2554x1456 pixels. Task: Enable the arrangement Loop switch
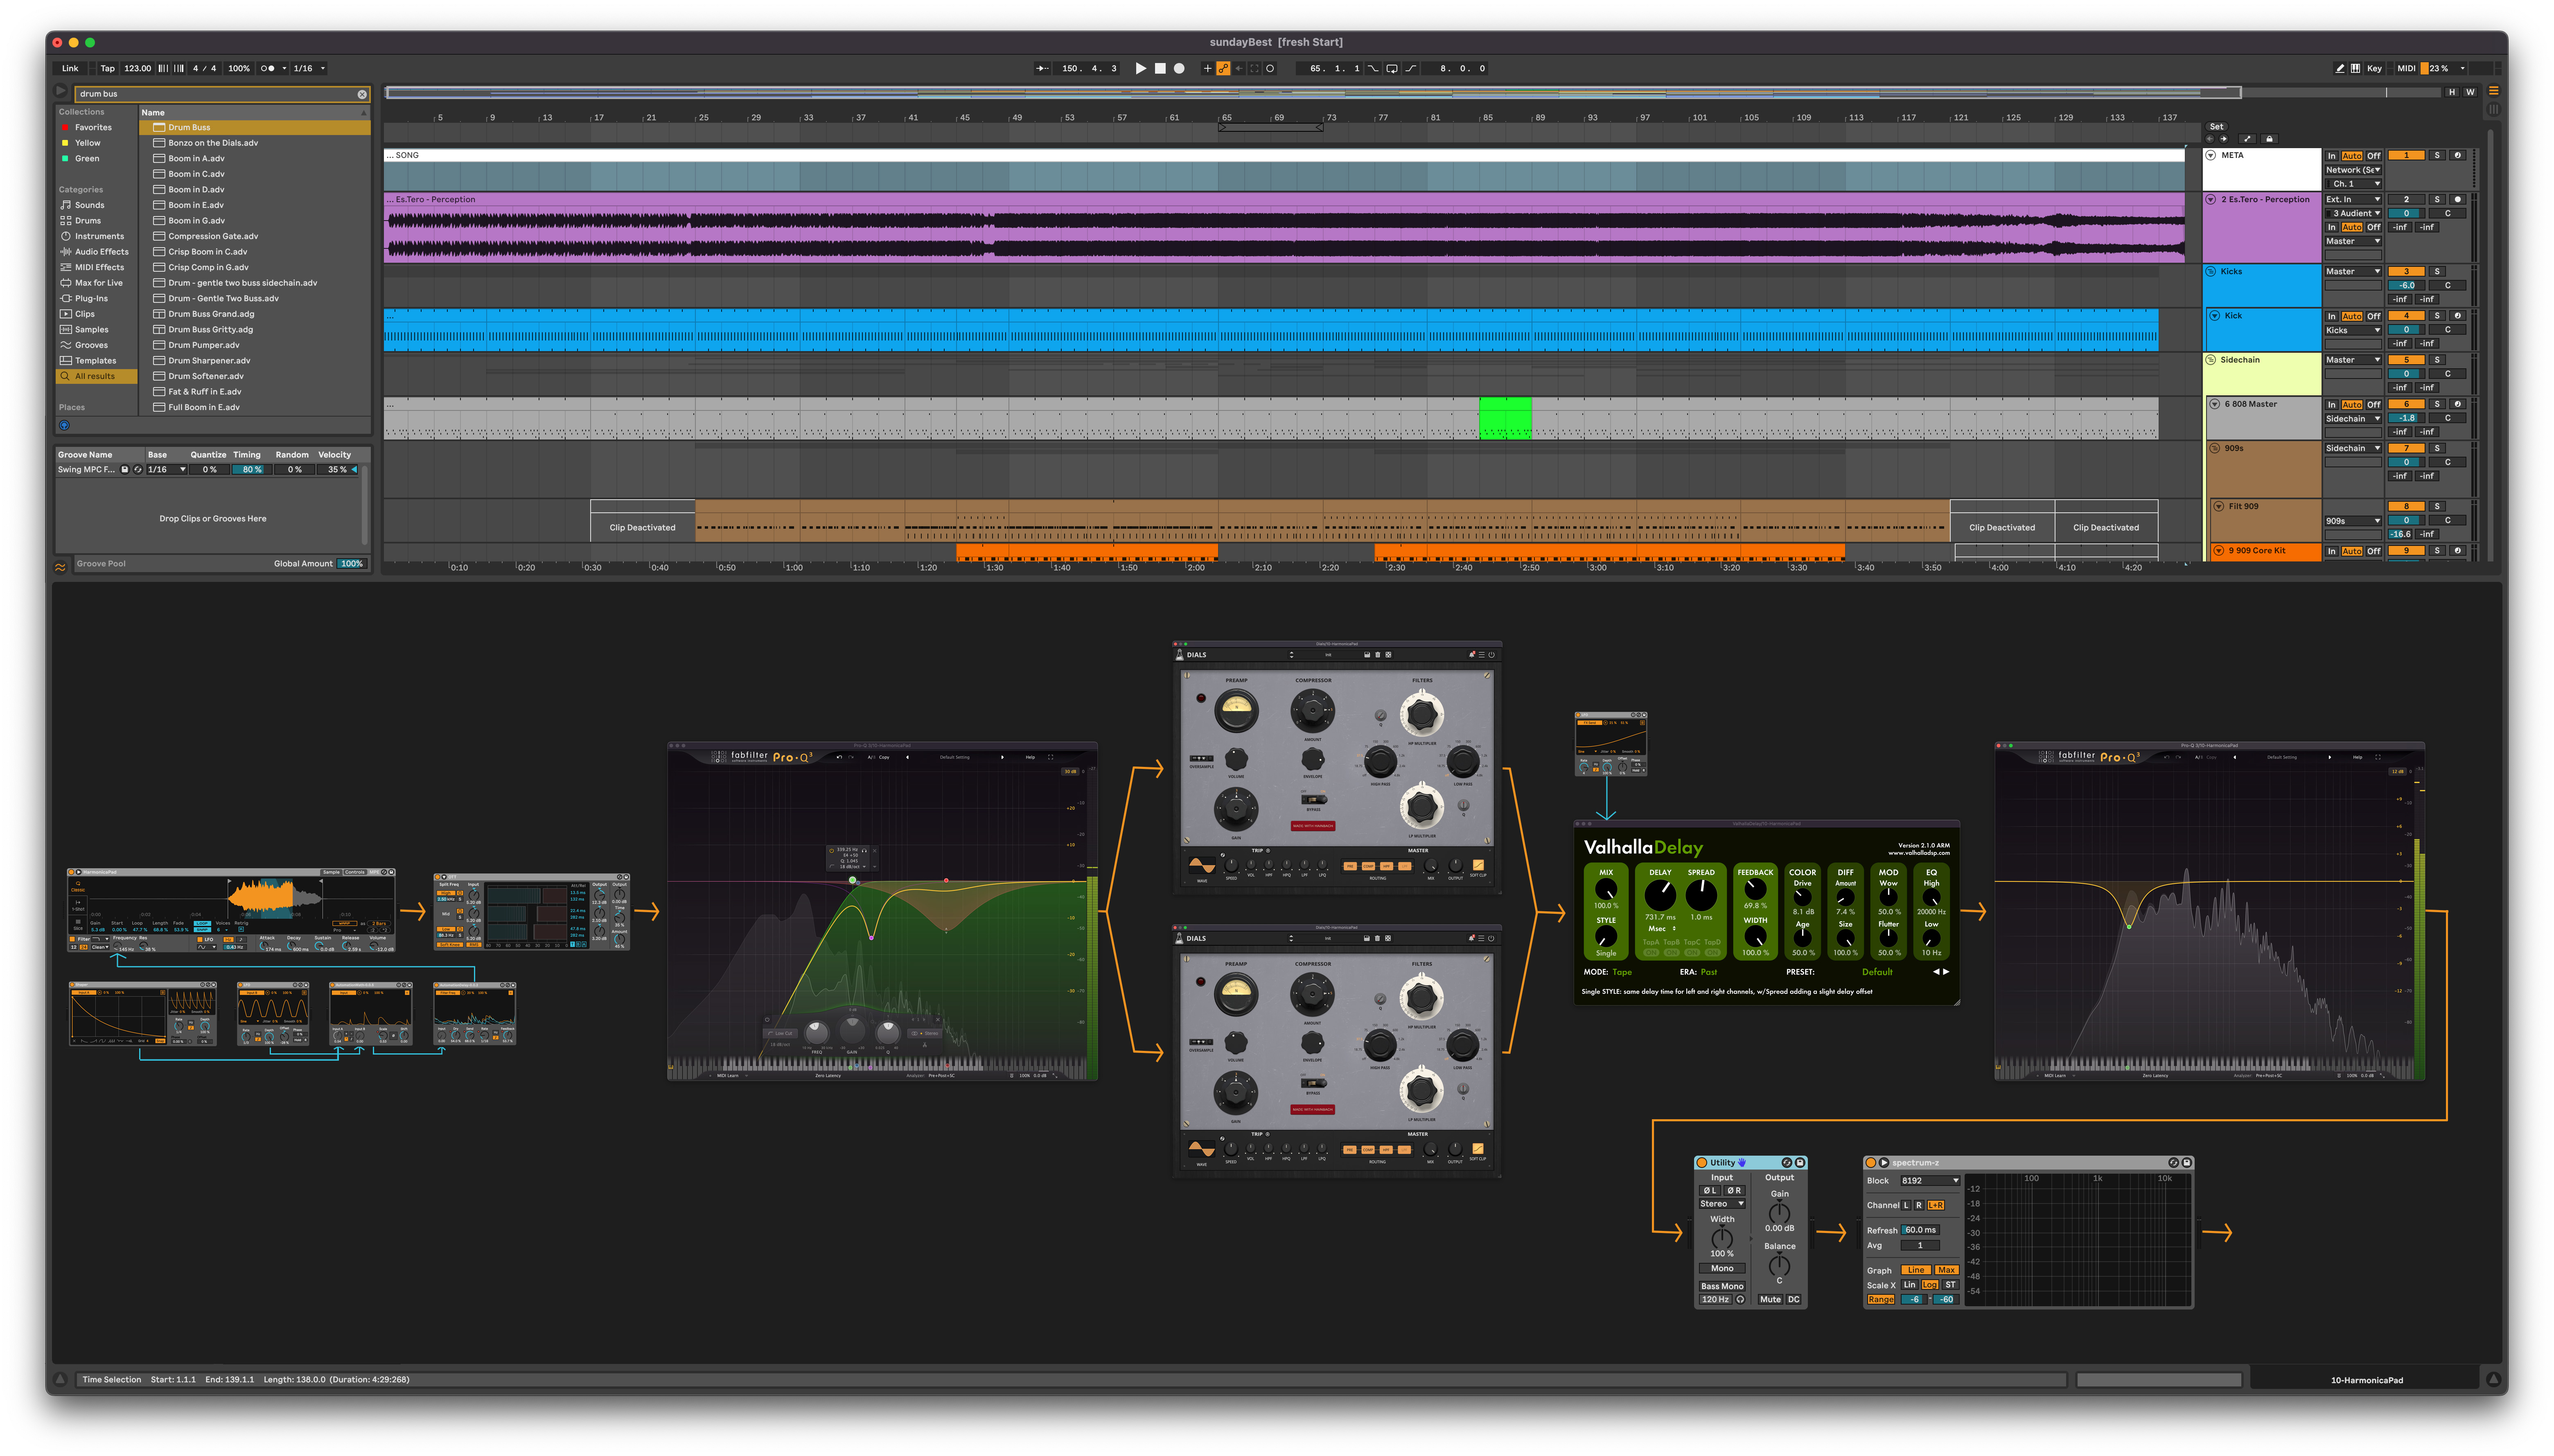tap(1391, 68)
